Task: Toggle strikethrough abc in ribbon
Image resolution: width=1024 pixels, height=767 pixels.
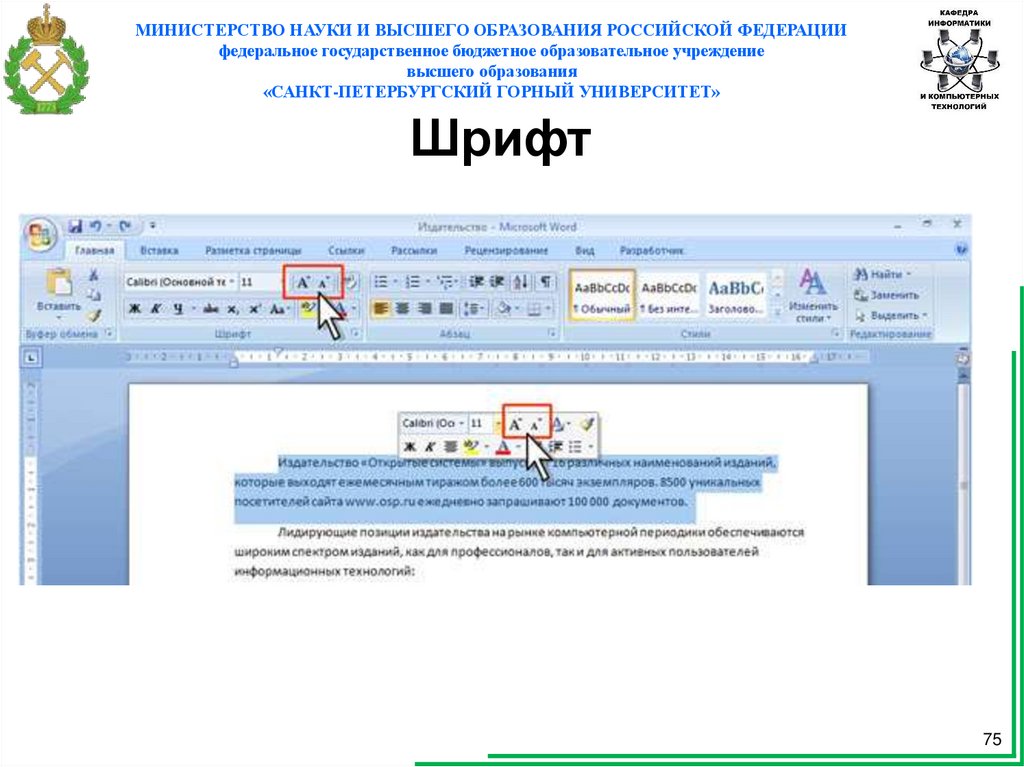Action: click(210, 308)
